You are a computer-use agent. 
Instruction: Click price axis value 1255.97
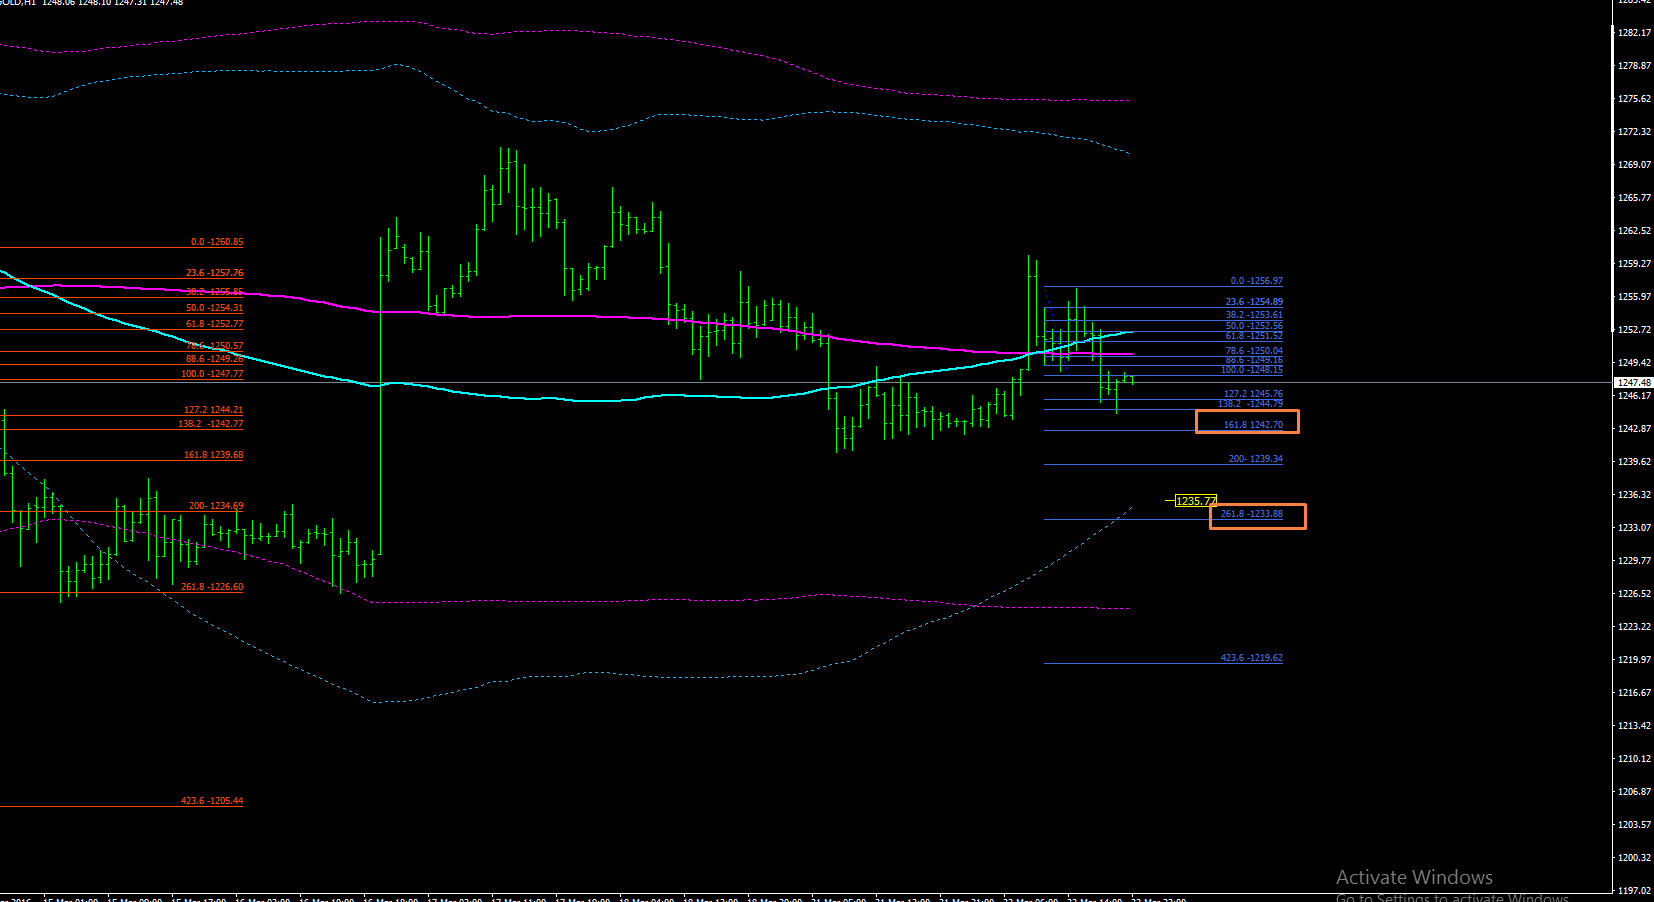[x=1634, y=297]
